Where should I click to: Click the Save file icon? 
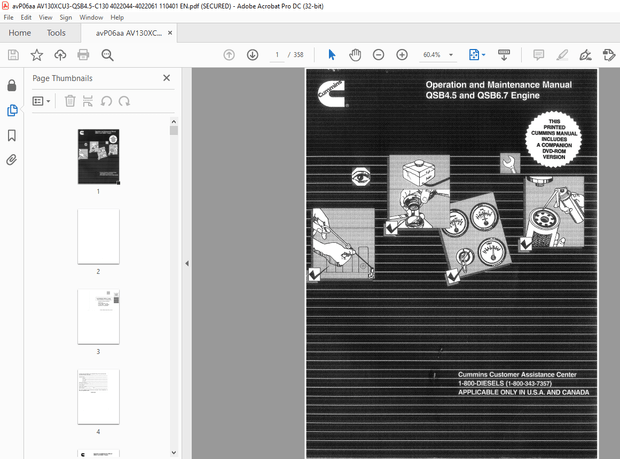(13, 55)
